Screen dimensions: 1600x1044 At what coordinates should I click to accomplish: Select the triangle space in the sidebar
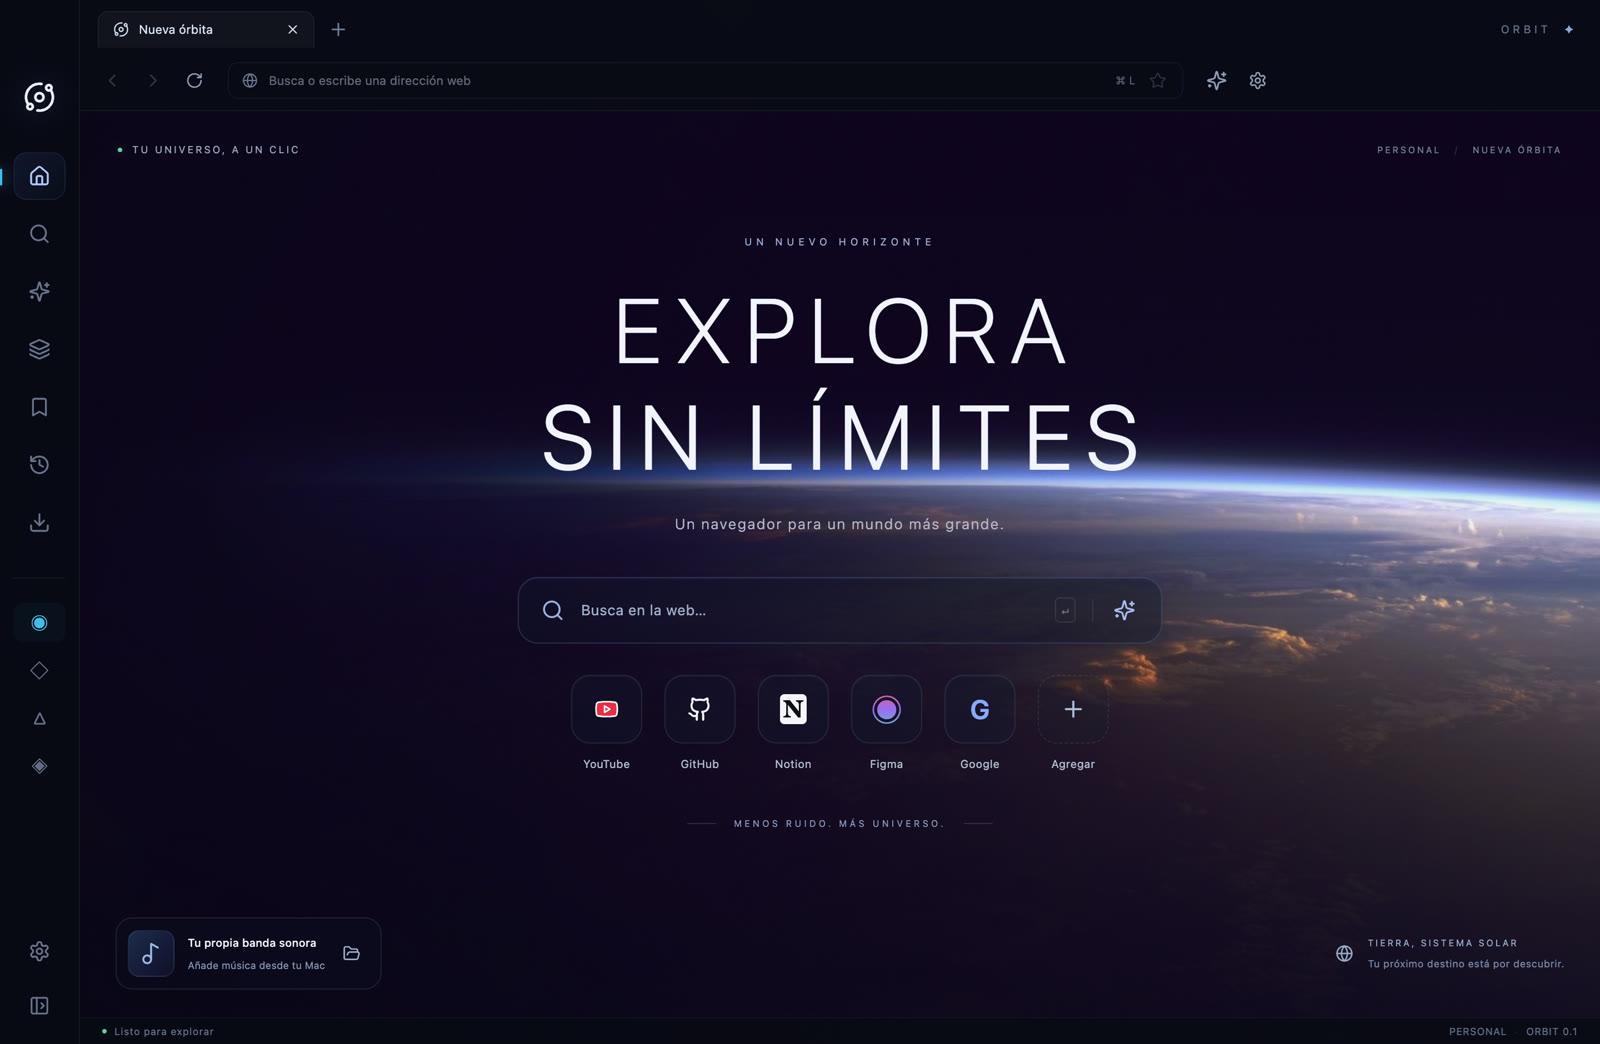39,719
